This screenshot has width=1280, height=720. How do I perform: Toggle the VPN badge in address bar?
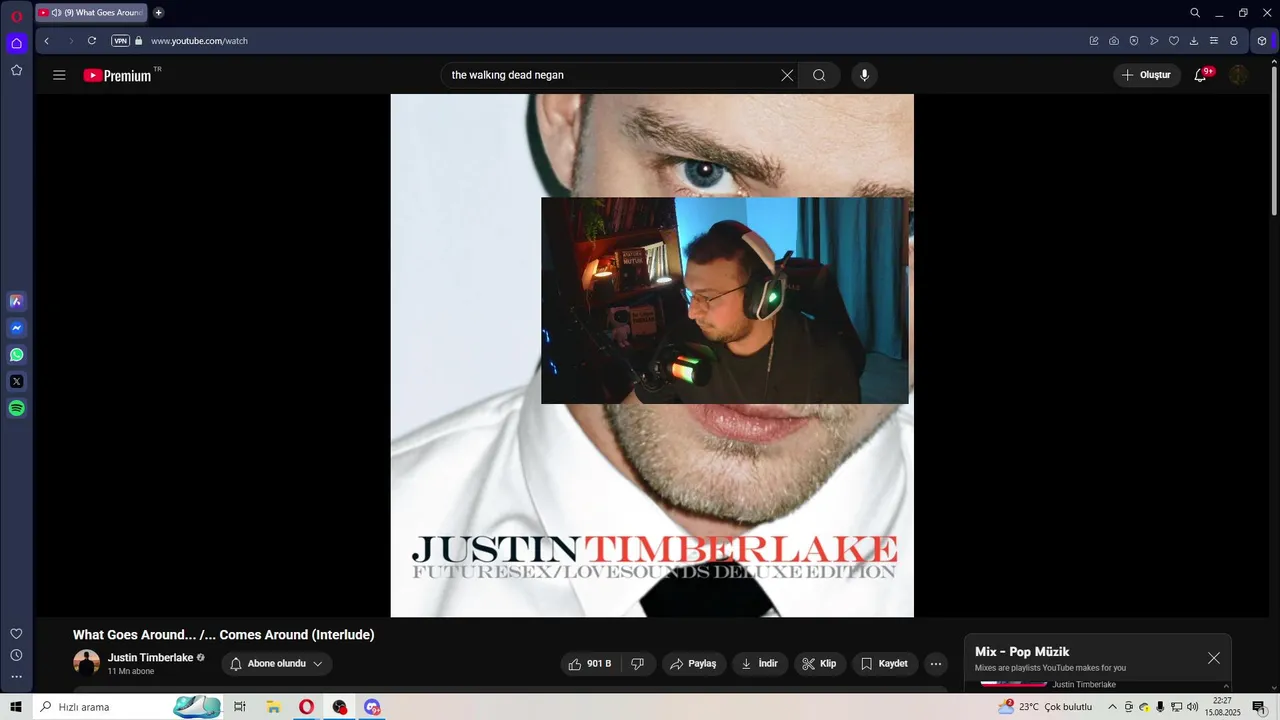point(120,41)
